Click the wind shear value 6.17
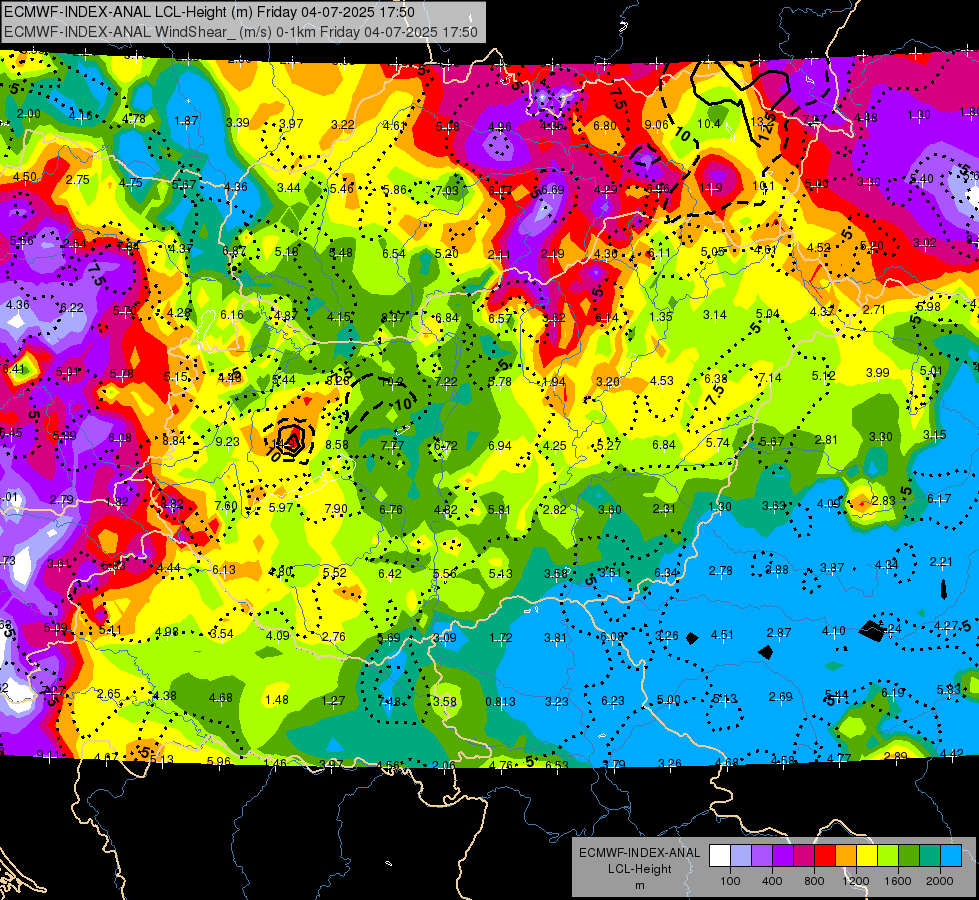 pyautogui.click(x=939, y=498)
